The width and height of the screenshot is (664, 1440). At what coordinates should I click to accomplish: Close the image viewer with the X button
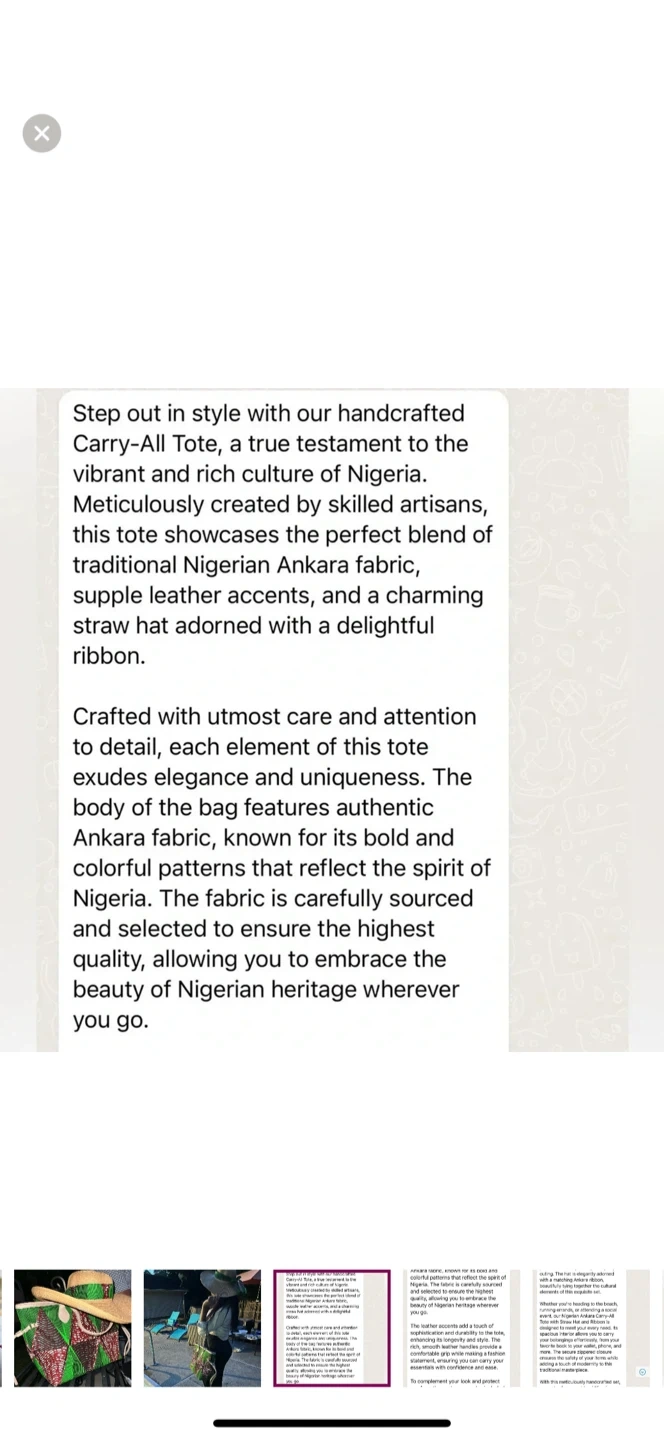[42, 133]
